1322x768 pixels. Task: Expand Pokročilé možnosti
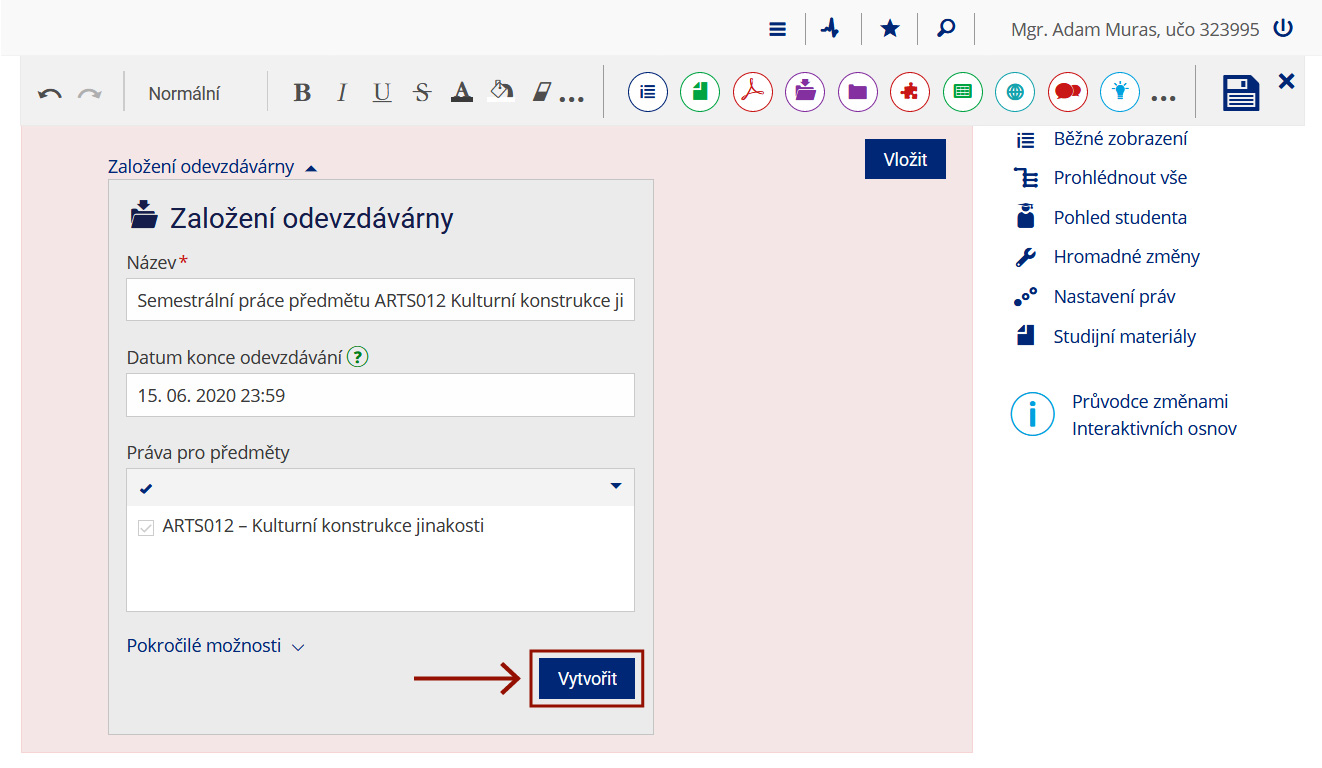[x=215, y=646]
